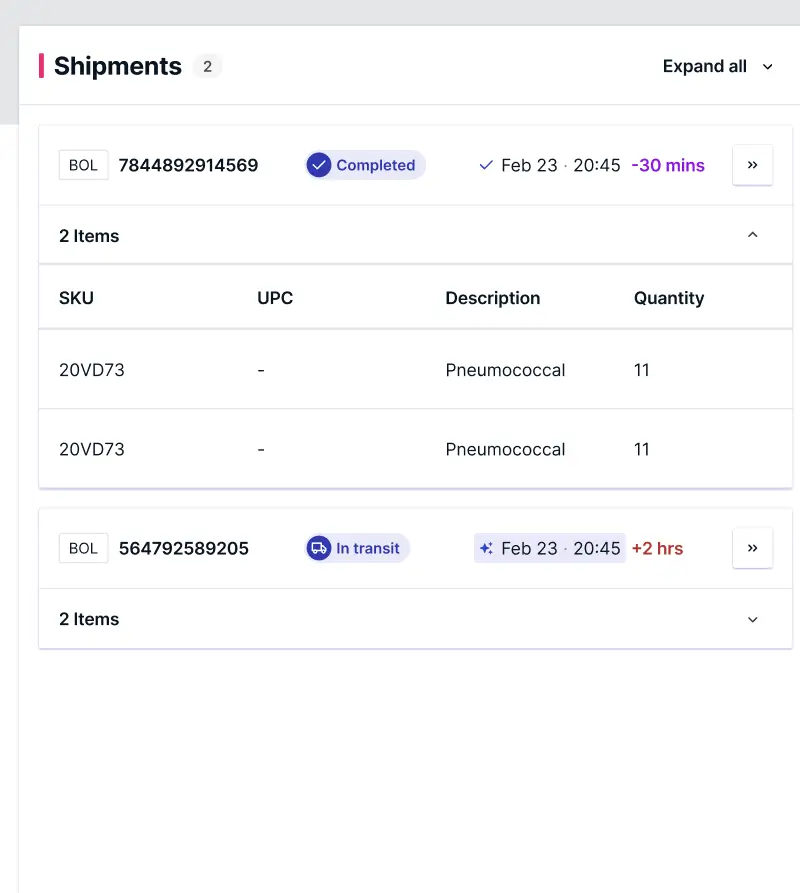This screenshot has height=893, width=800.
Task: Click the +2 hrs delay indicator
Action: point(657,548)
